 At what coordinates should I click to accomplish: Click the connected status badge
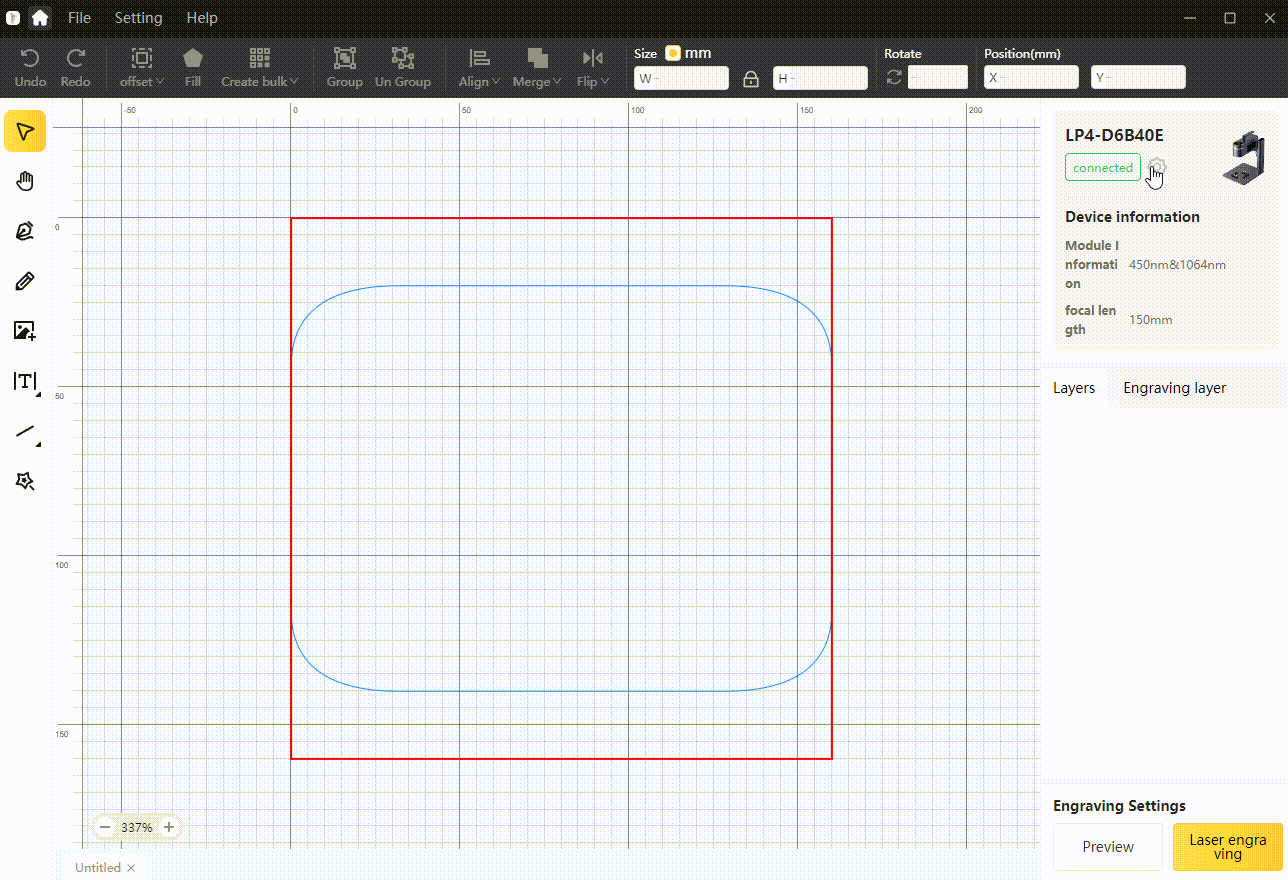click(x=1103, y=168)
